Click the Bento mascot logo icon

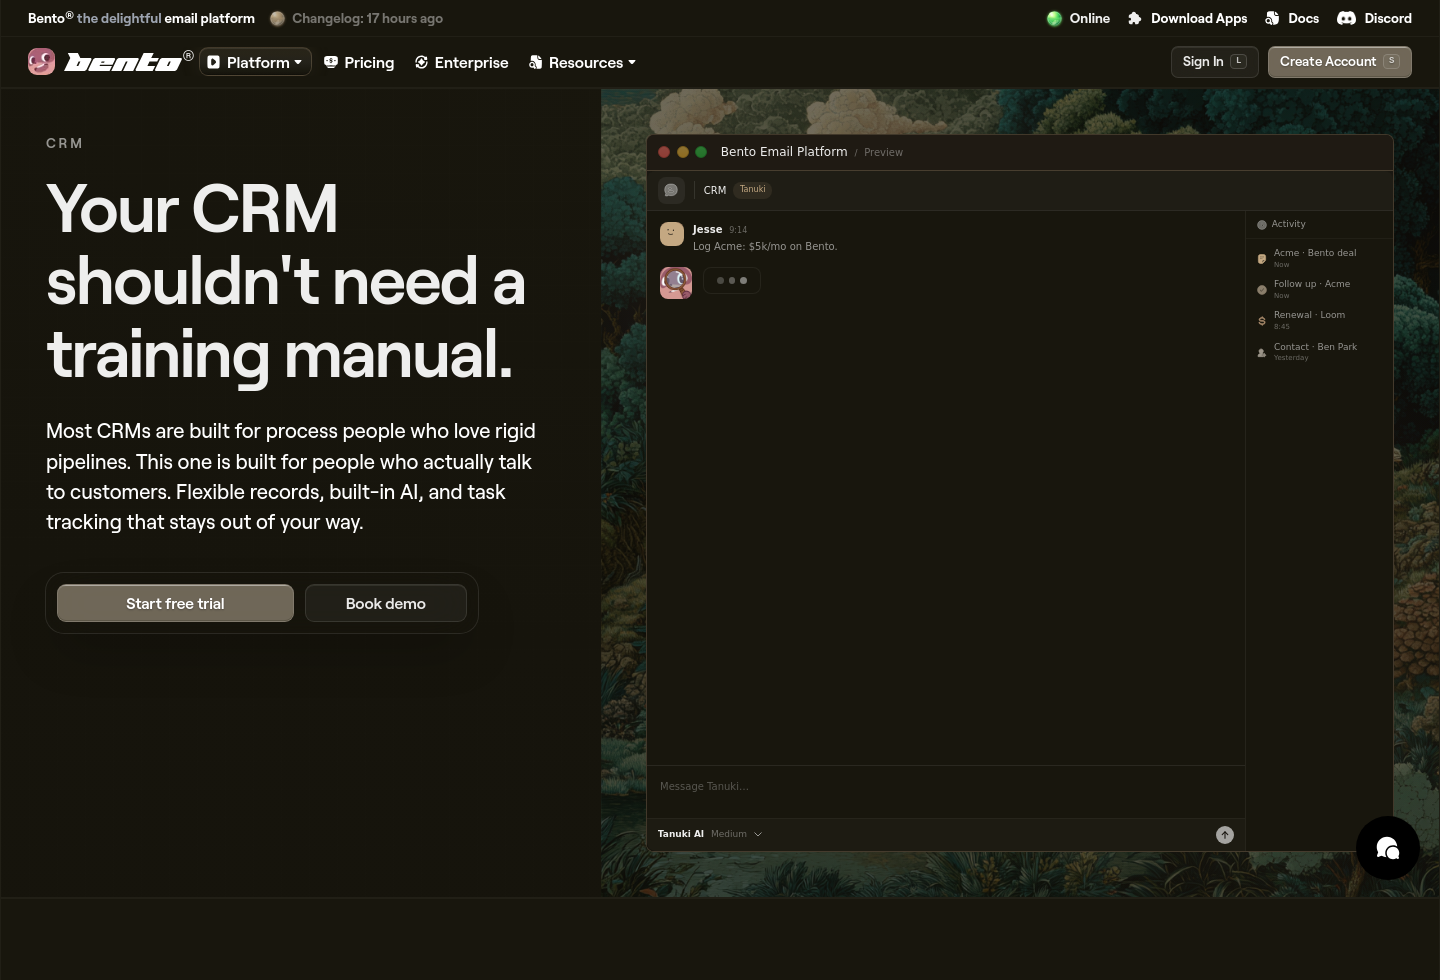pyautogui.click(x=41, y=62)
